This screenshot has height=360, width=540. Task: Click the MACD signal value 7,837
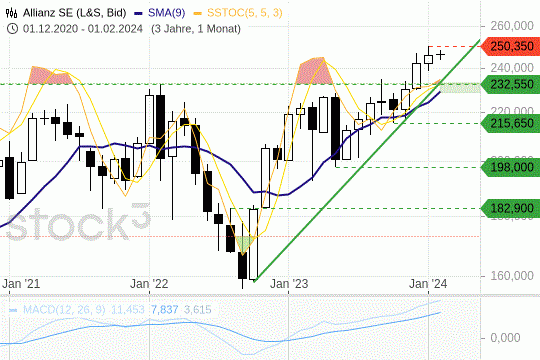coord(165,309)
